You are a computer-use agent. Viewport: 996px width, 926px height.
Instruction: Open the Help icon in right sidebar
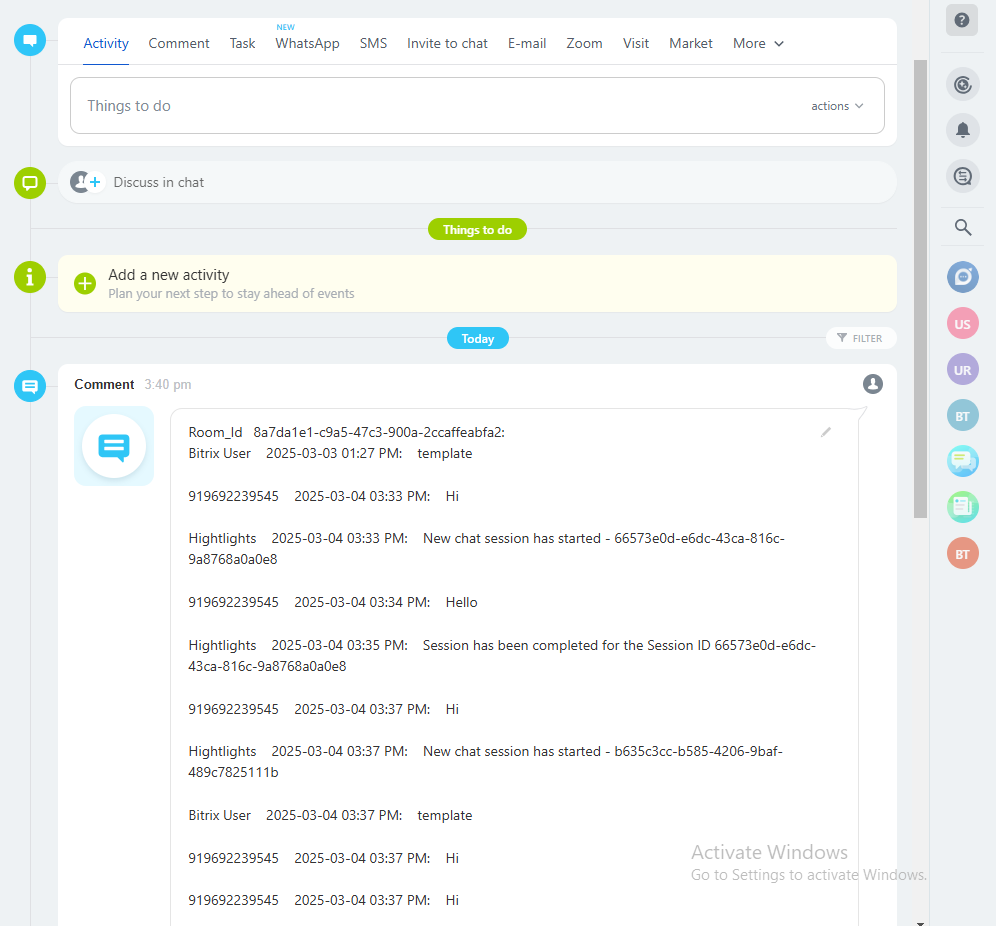pyautogui.click(x=962, y=21)
